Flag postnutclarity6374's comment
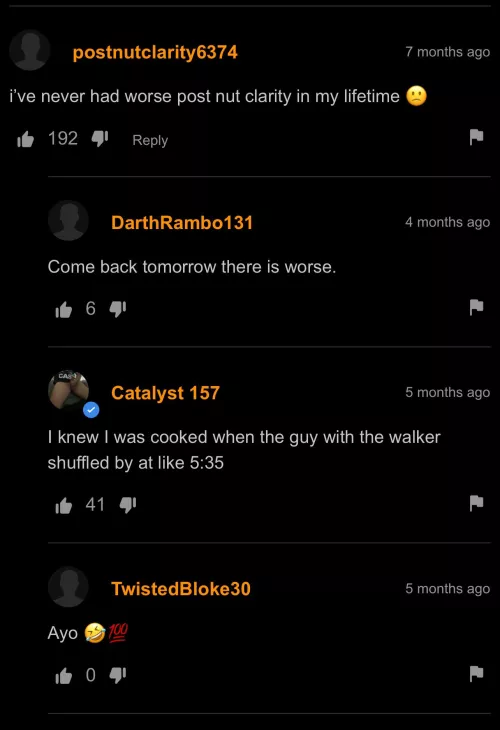Image resolution: width=500 pixels, height=730 pixels. click(476, 137)
